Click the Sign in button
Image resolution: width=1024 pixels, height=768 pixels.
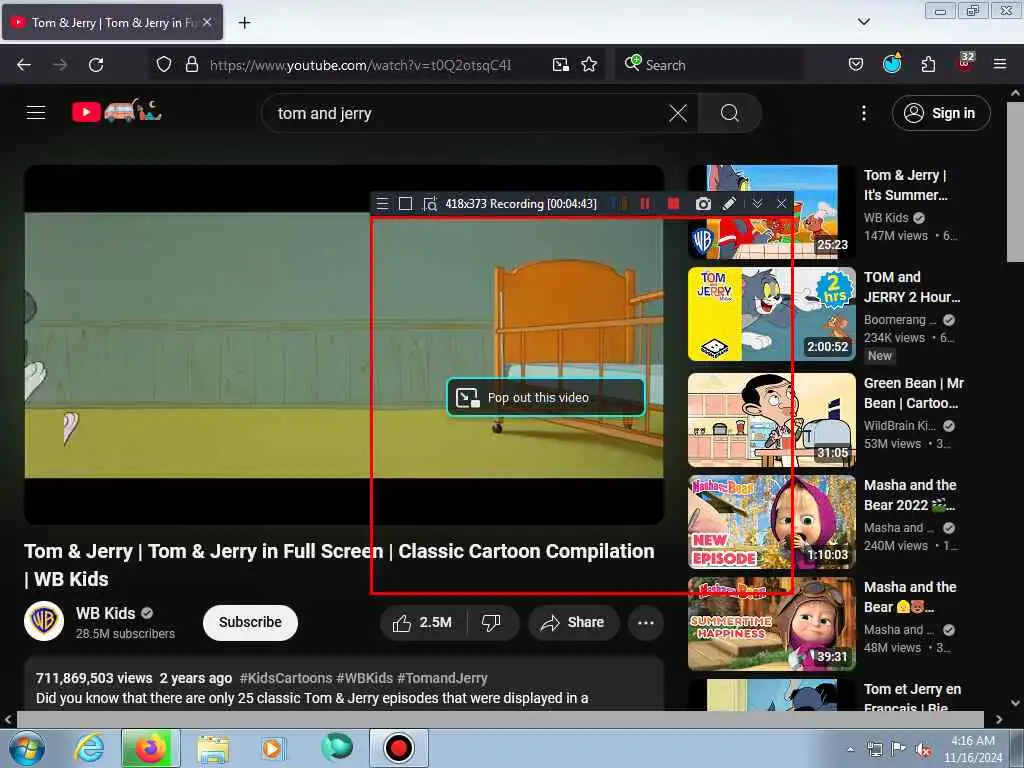click(x=940, y=113)
